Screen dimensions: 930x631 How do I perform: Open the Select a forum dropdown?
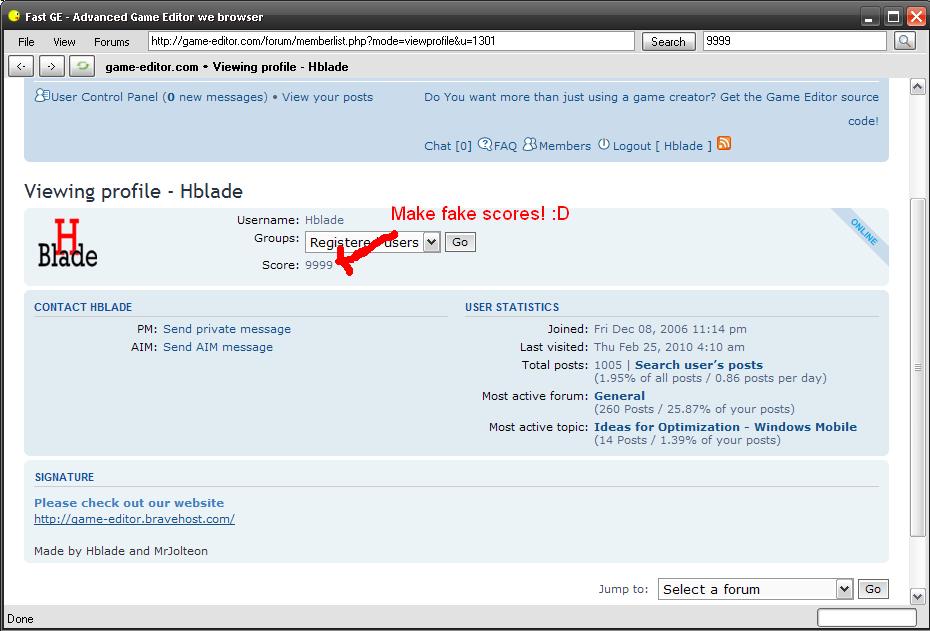(755, 589)
